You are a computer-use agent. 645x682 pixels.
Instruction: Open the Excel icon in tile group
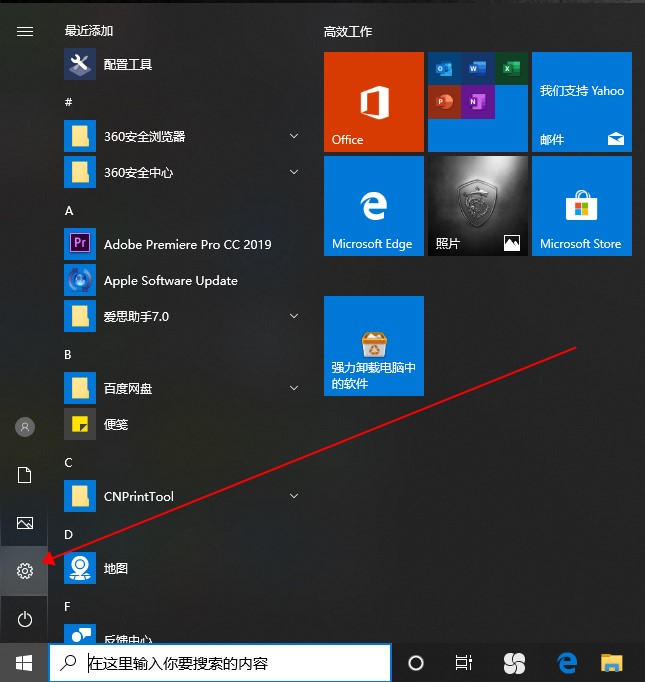coord(511,69)
